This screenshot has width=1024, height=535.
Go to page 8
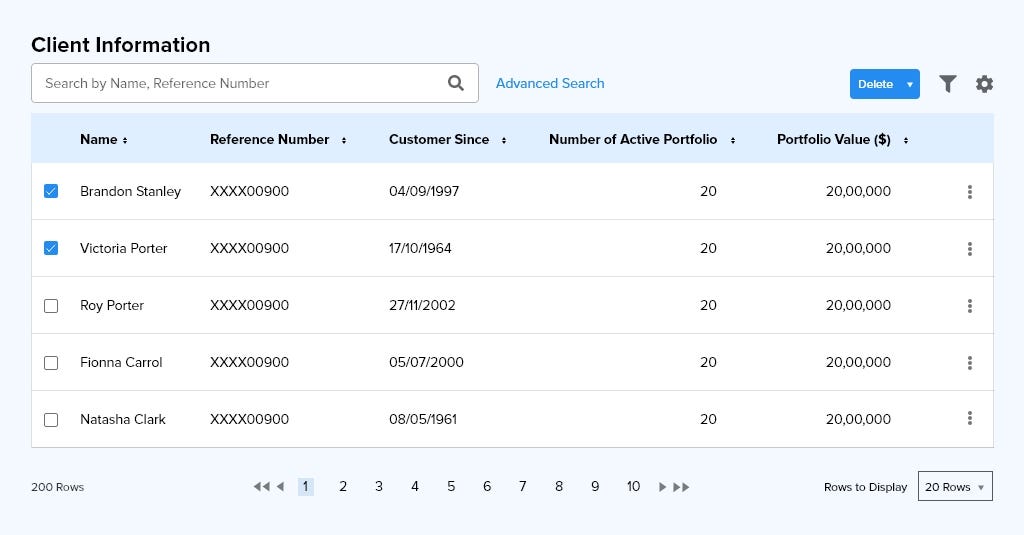coord(559,486)
